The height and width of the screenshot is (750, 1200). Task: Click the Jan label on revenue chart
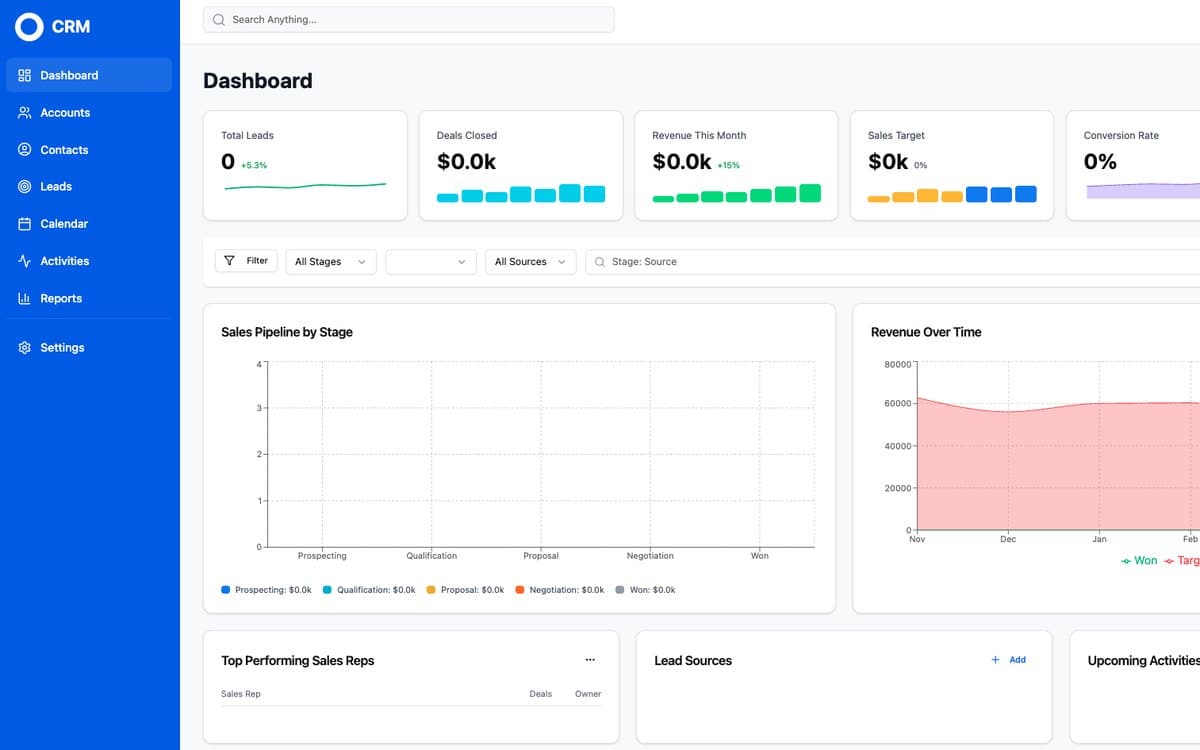[1099, 539]
